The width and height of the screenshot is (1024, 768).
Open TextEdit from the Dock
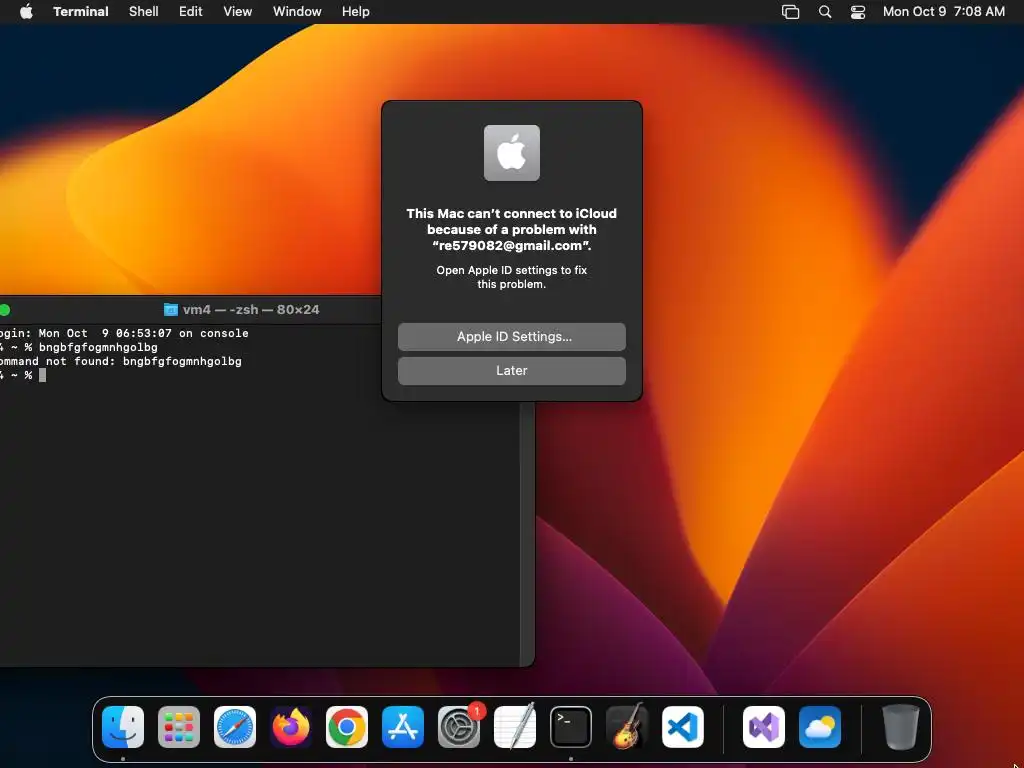point(515,727)
